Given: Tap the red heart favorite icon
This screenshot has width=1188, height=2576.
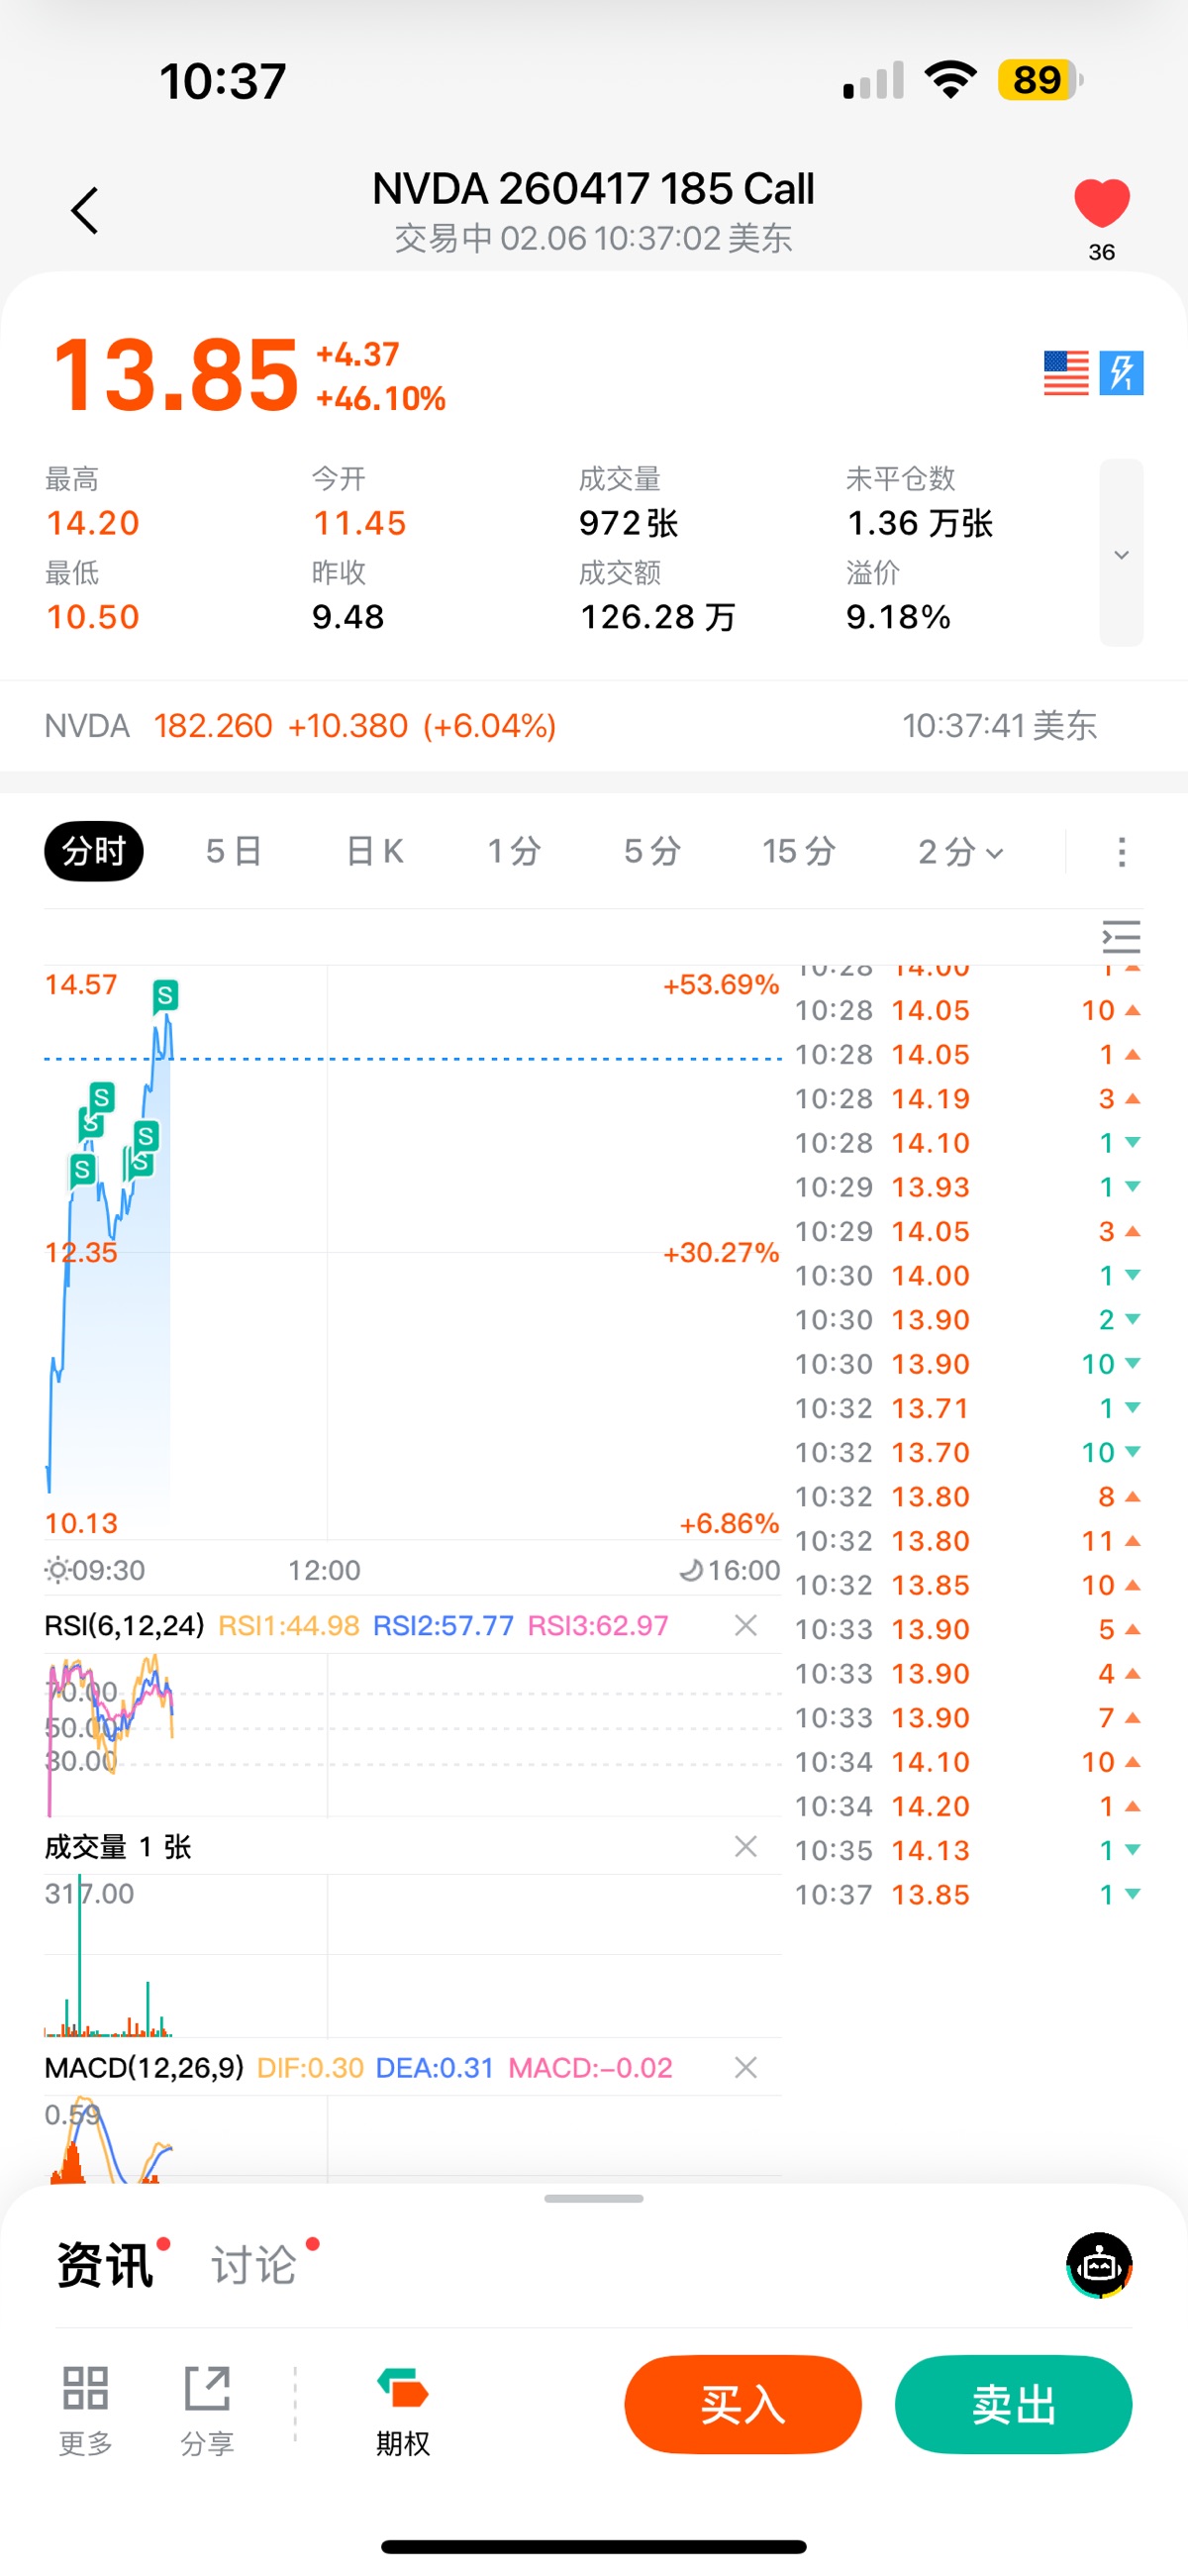Looking at the screenshot, I should coord(1101,203).
